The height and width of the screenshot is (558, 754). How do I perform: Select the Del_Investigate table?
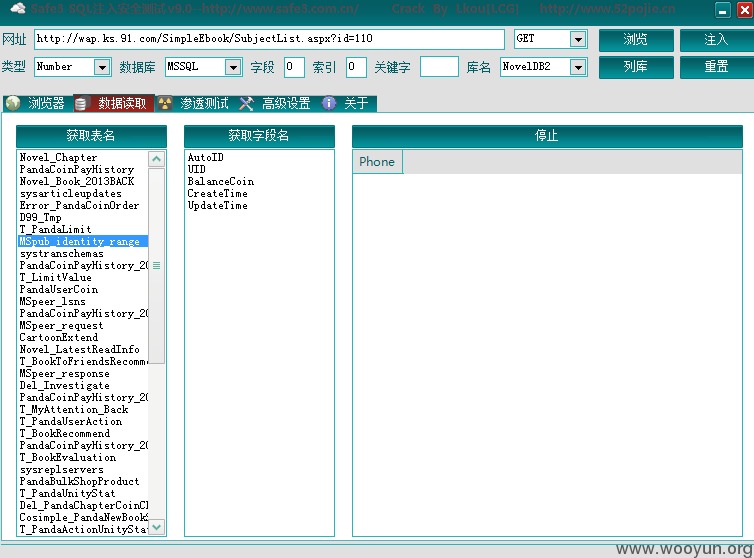[64, 385]
